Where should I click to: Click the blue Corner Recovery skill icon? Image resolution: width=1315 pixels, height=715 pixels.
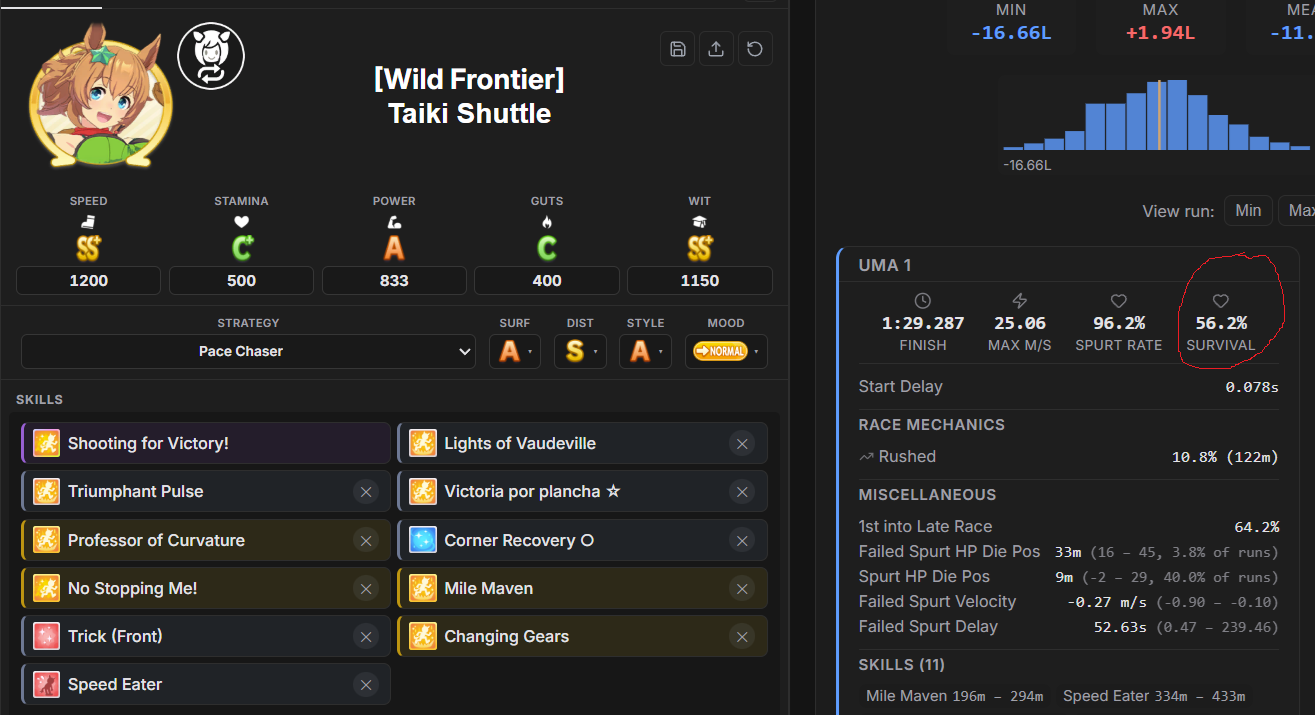pyautogui.click(x=423, y=540)
